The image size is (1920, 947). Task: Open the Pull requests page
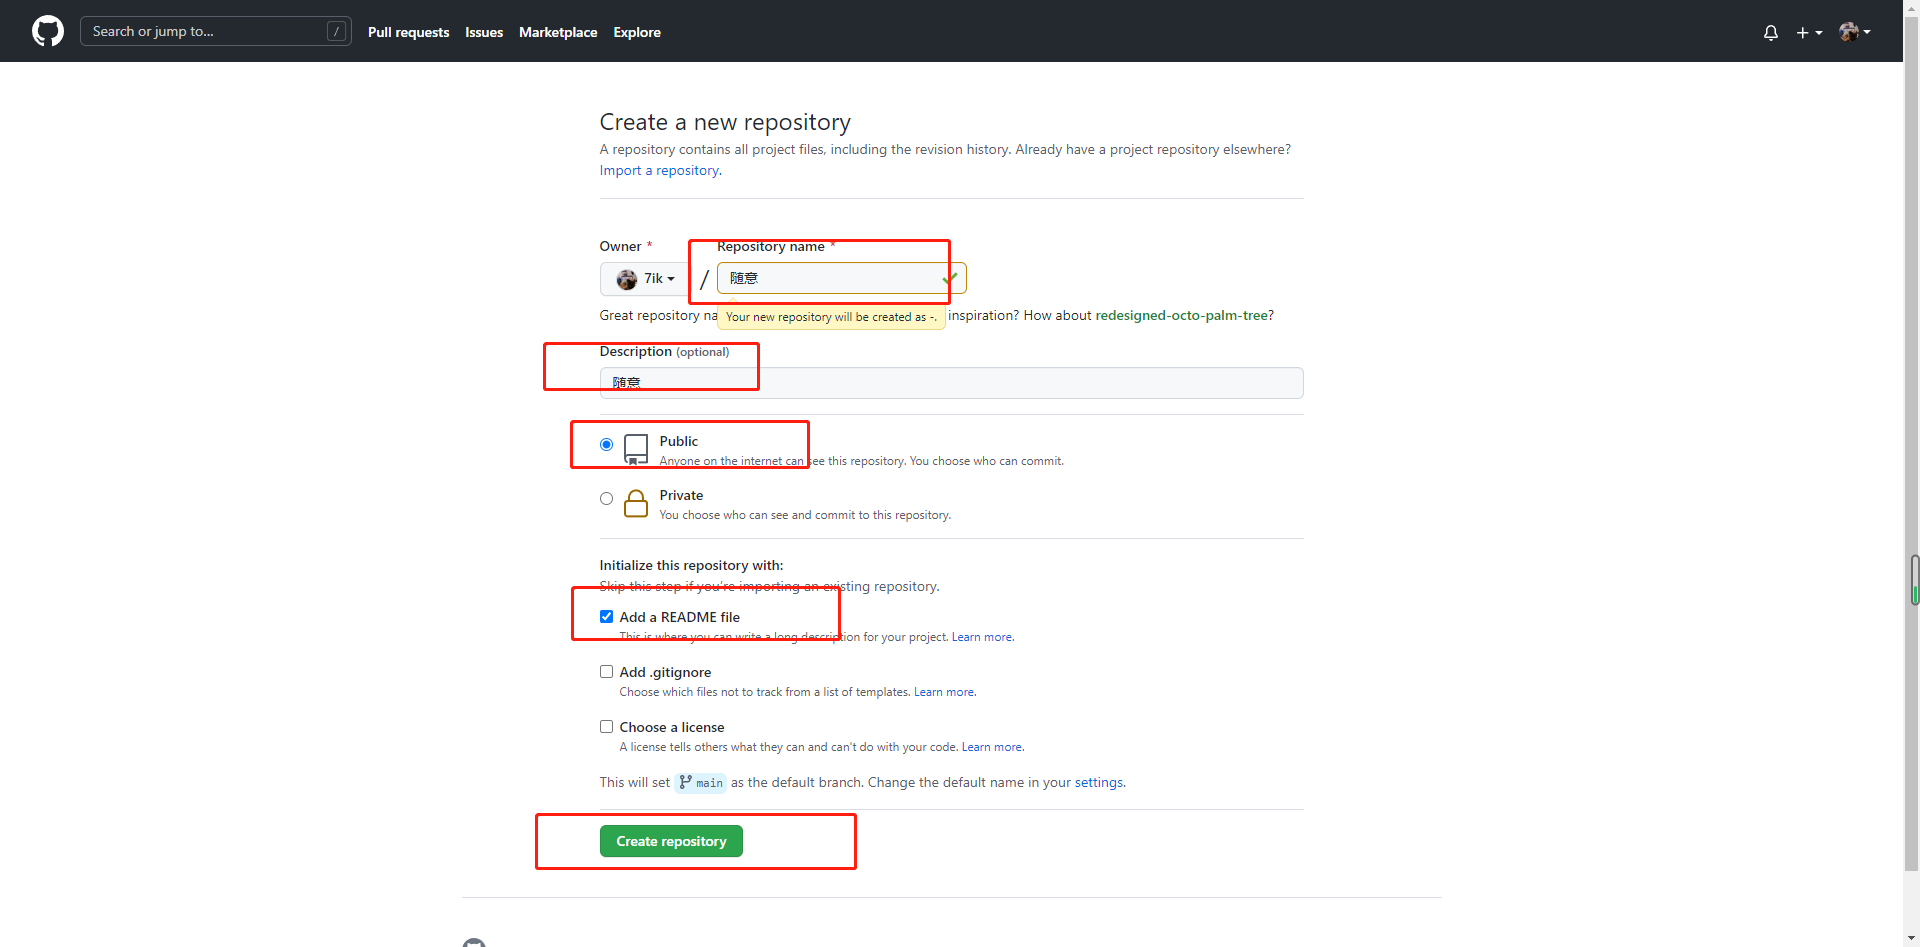click(x=408, y=32)
